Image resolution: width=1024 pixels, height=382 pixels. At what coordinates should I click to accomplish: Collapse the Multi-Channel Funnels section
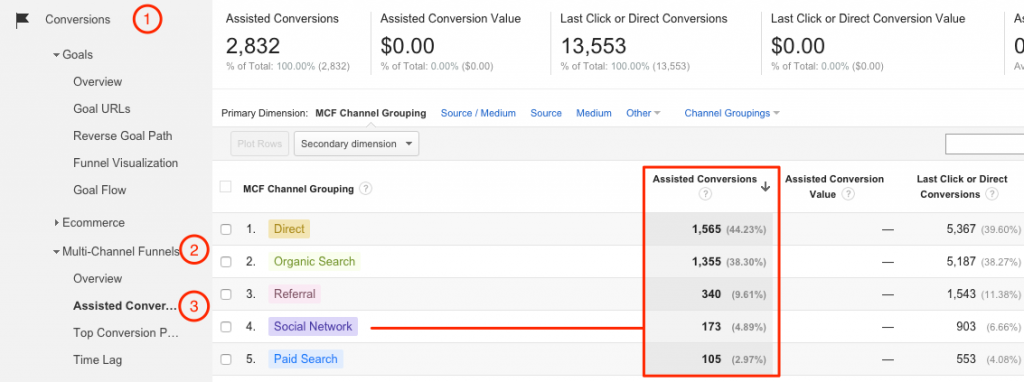(57, 251)
